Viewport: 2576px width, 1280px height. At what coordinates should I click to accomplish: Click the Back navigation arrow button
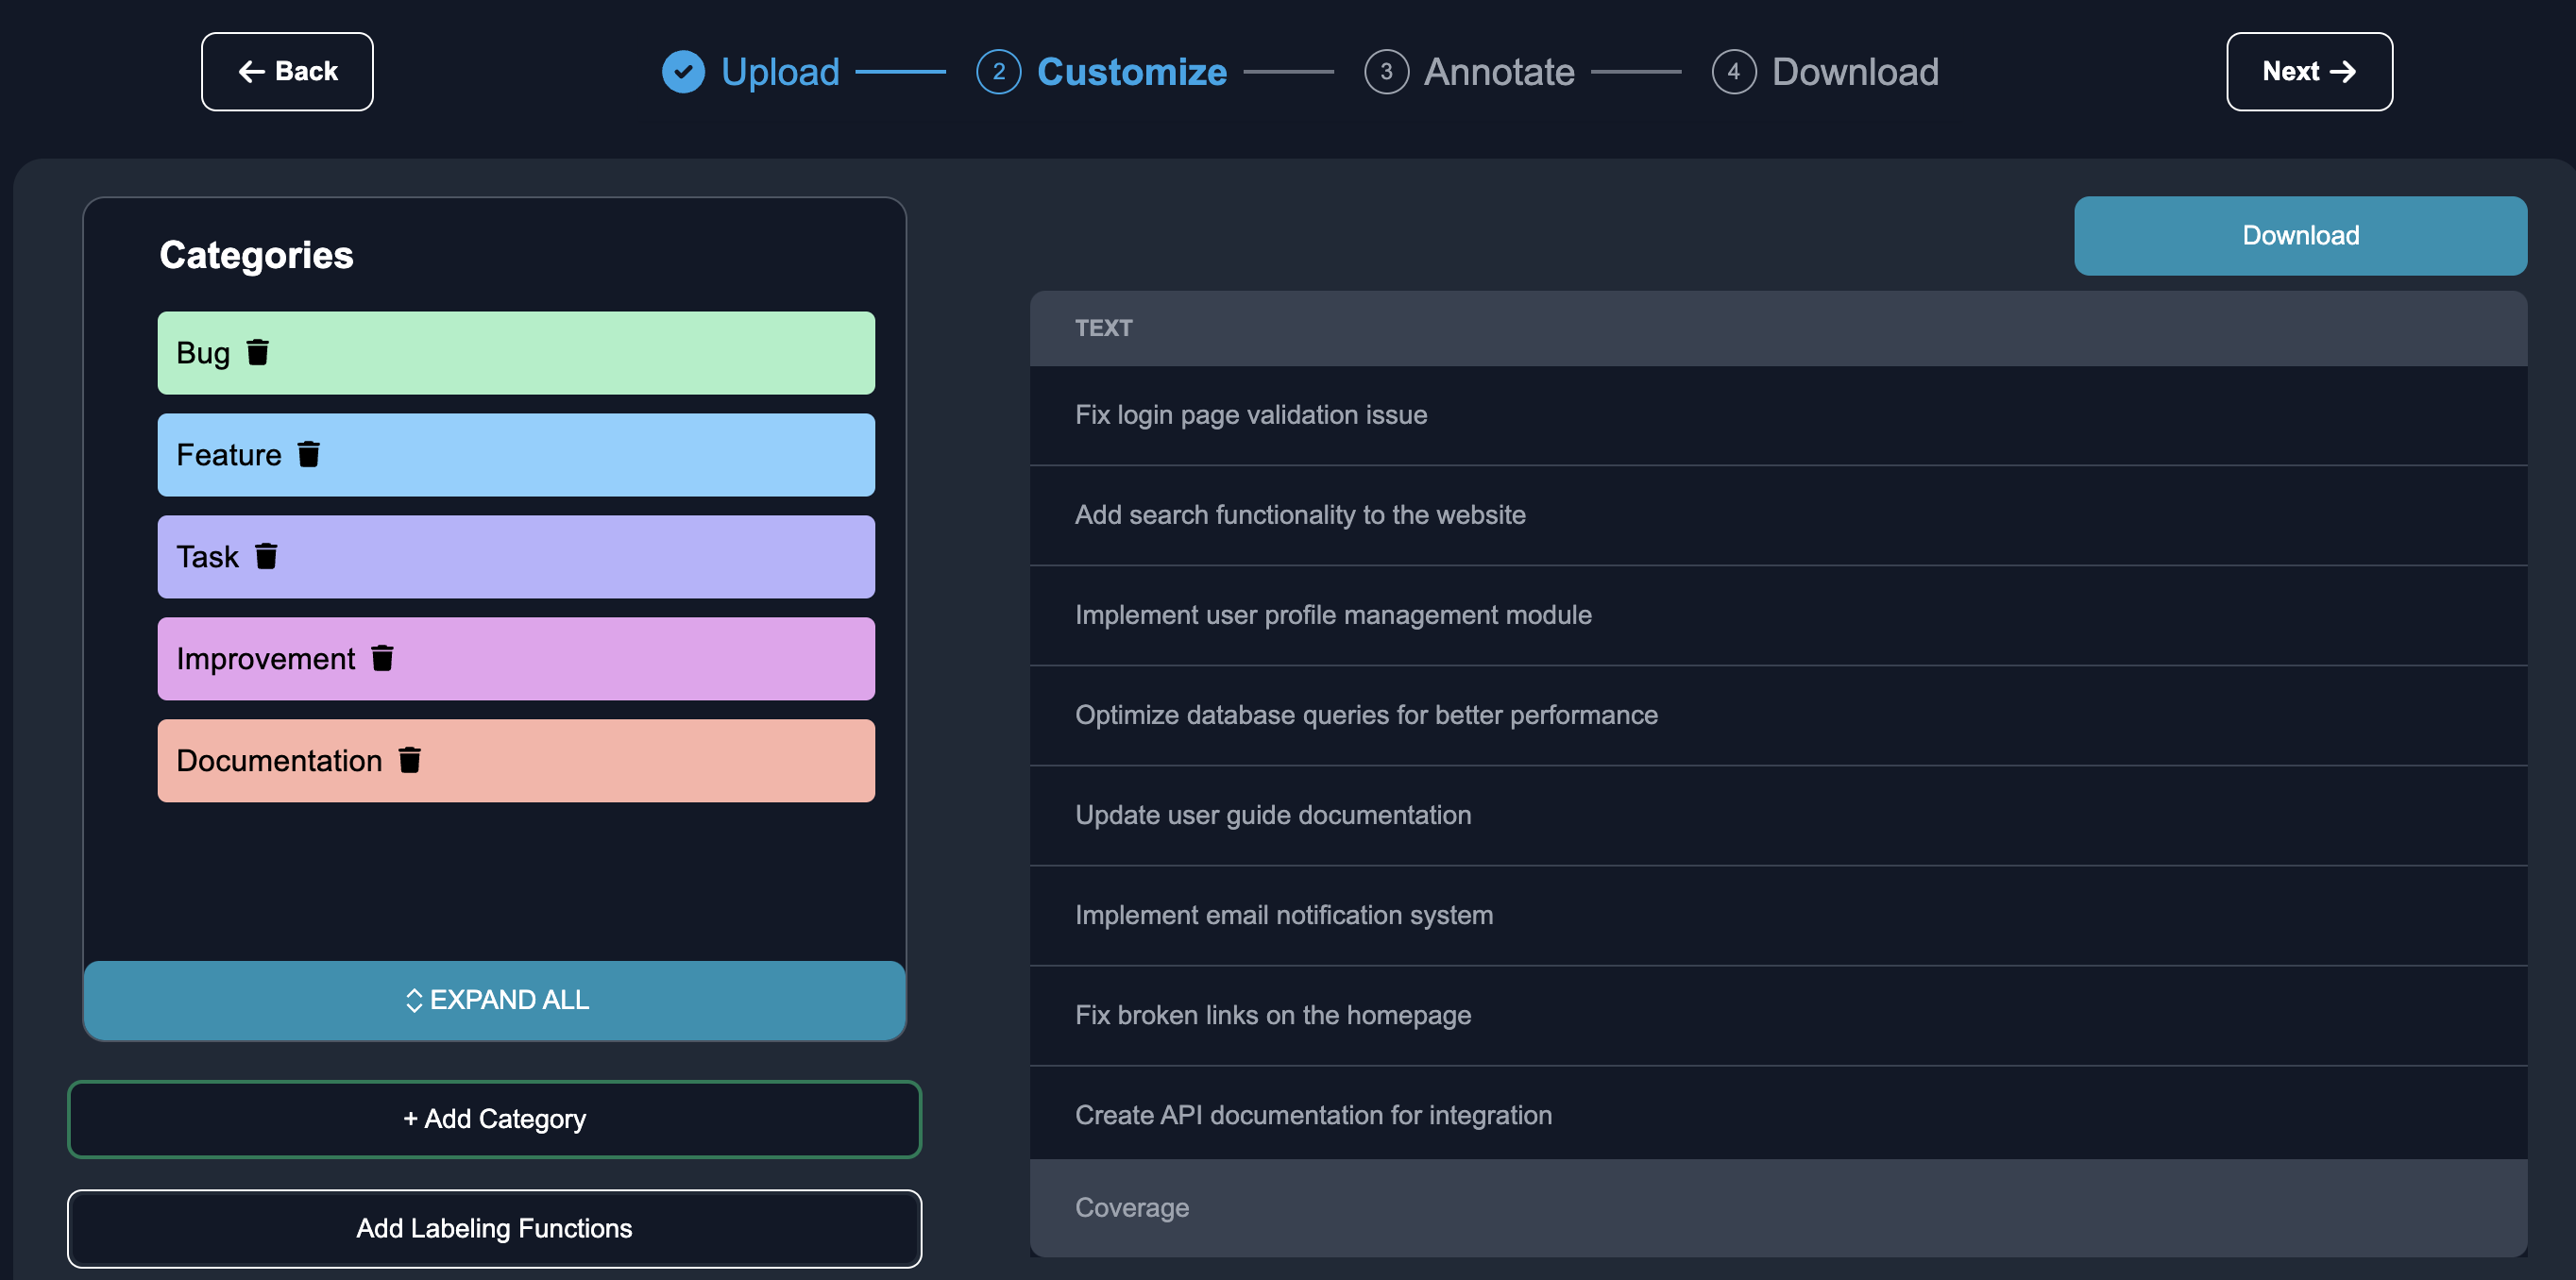click(289, 71)
